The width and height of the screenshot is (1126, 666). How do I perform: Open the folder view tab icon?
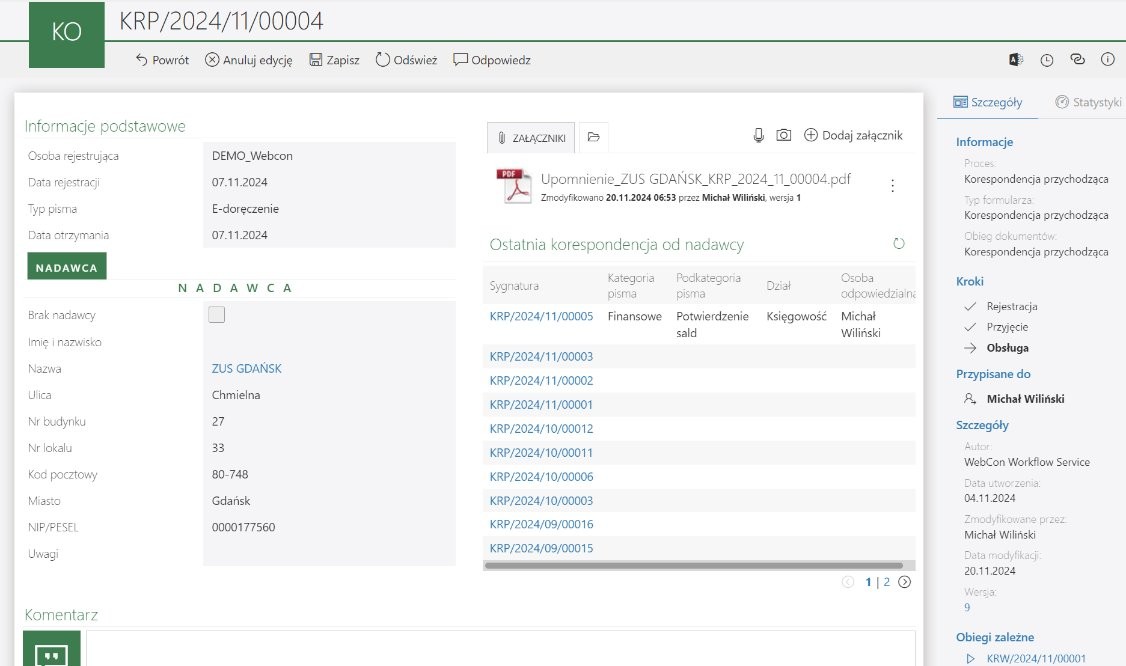593,137
